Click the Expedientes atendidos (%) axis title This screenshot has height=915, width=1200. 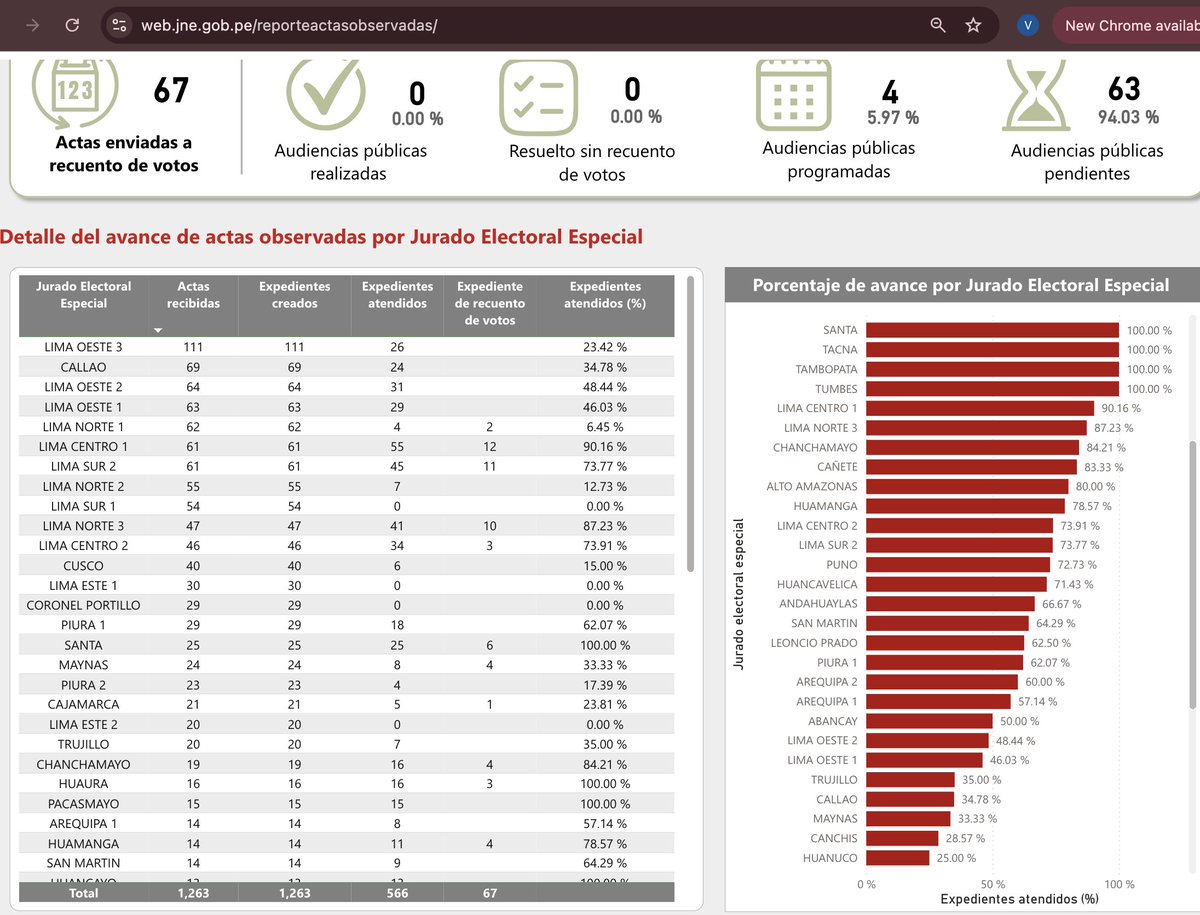tap(1019, 899)
